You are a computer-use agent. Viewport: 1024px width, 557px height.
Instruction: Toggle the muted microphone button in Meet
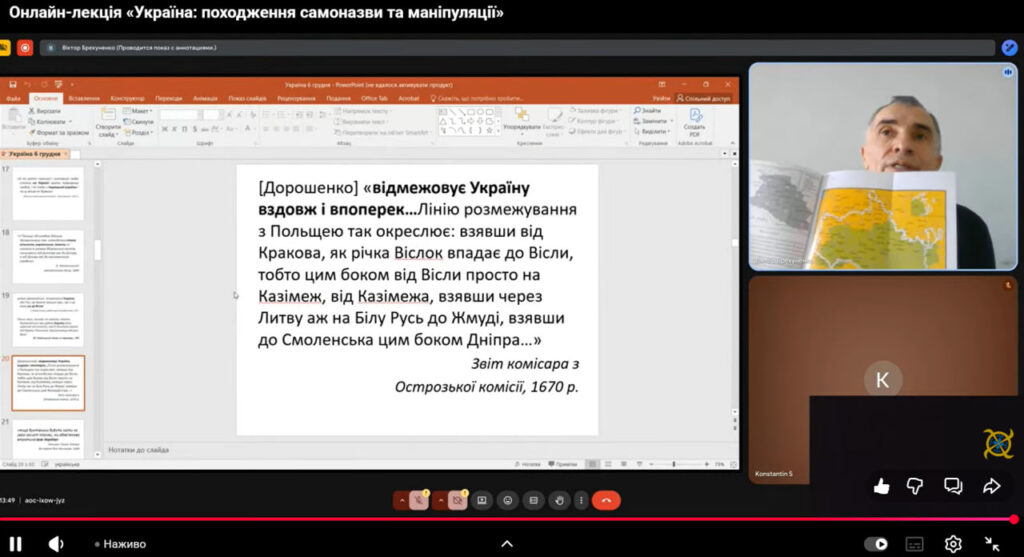coord(418,499)
